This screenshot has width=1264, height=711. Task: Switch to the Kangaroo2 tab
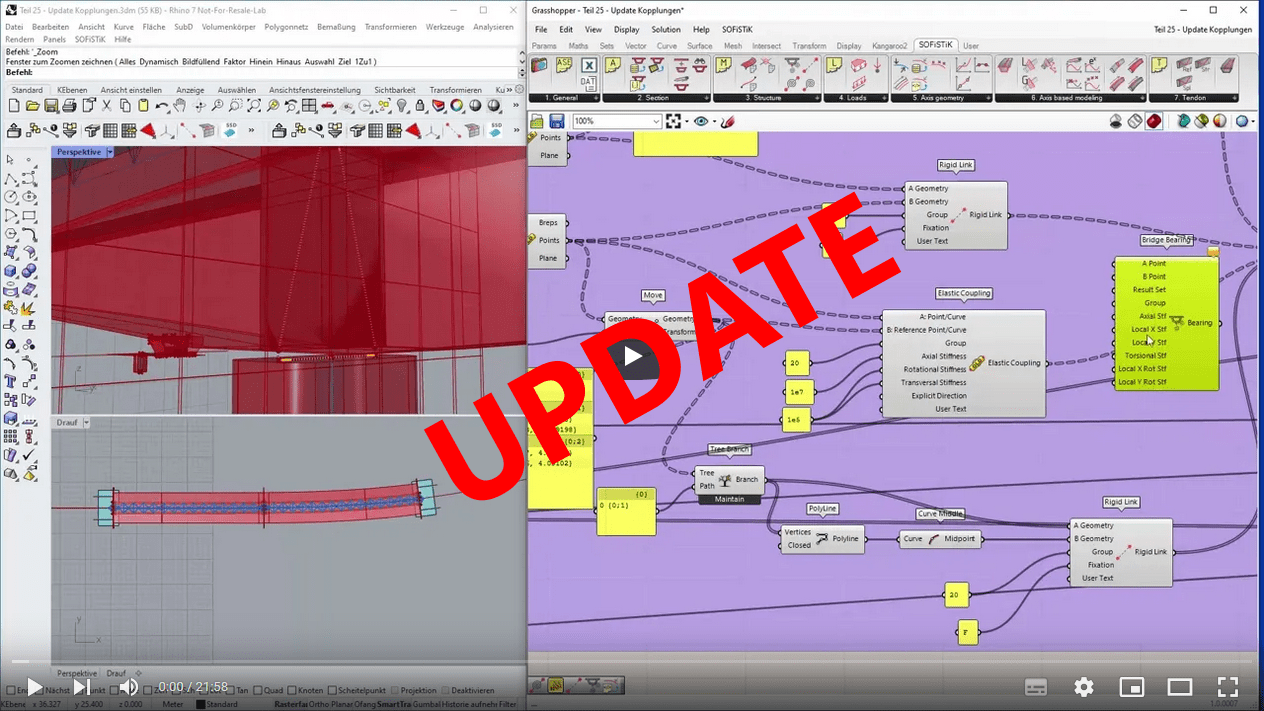889,46
